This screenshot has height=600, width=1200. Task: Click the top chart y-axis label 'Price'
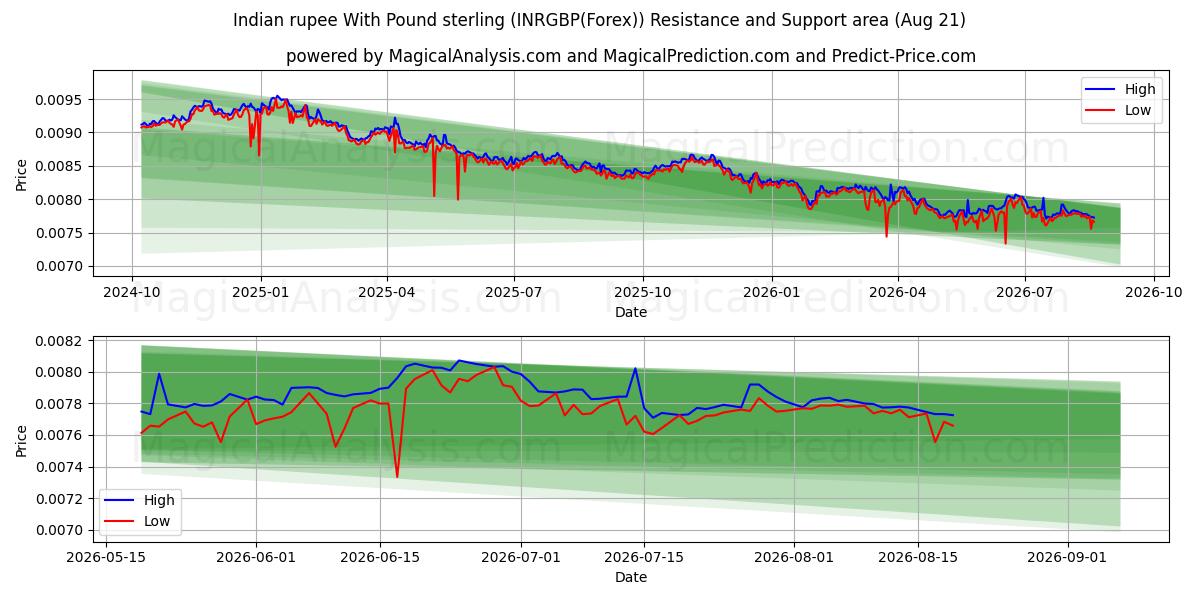pyautogui.click(x=22, y=174)
